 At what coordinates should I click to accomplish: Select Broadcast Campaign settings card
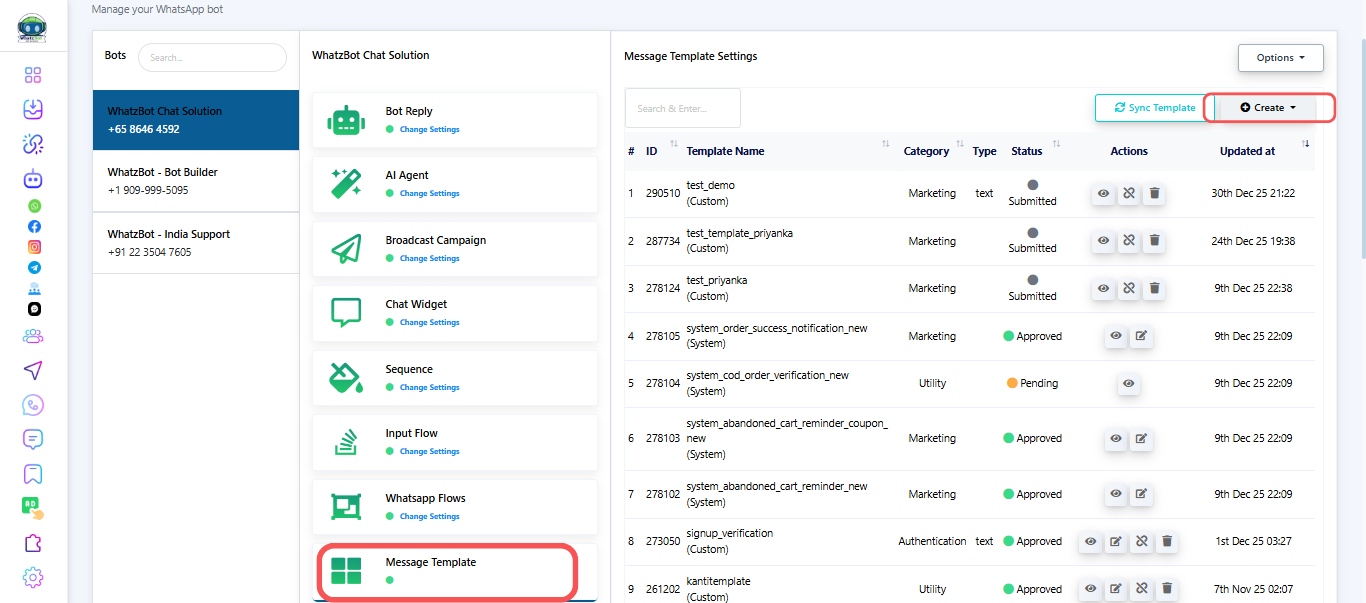click(455, 249)
